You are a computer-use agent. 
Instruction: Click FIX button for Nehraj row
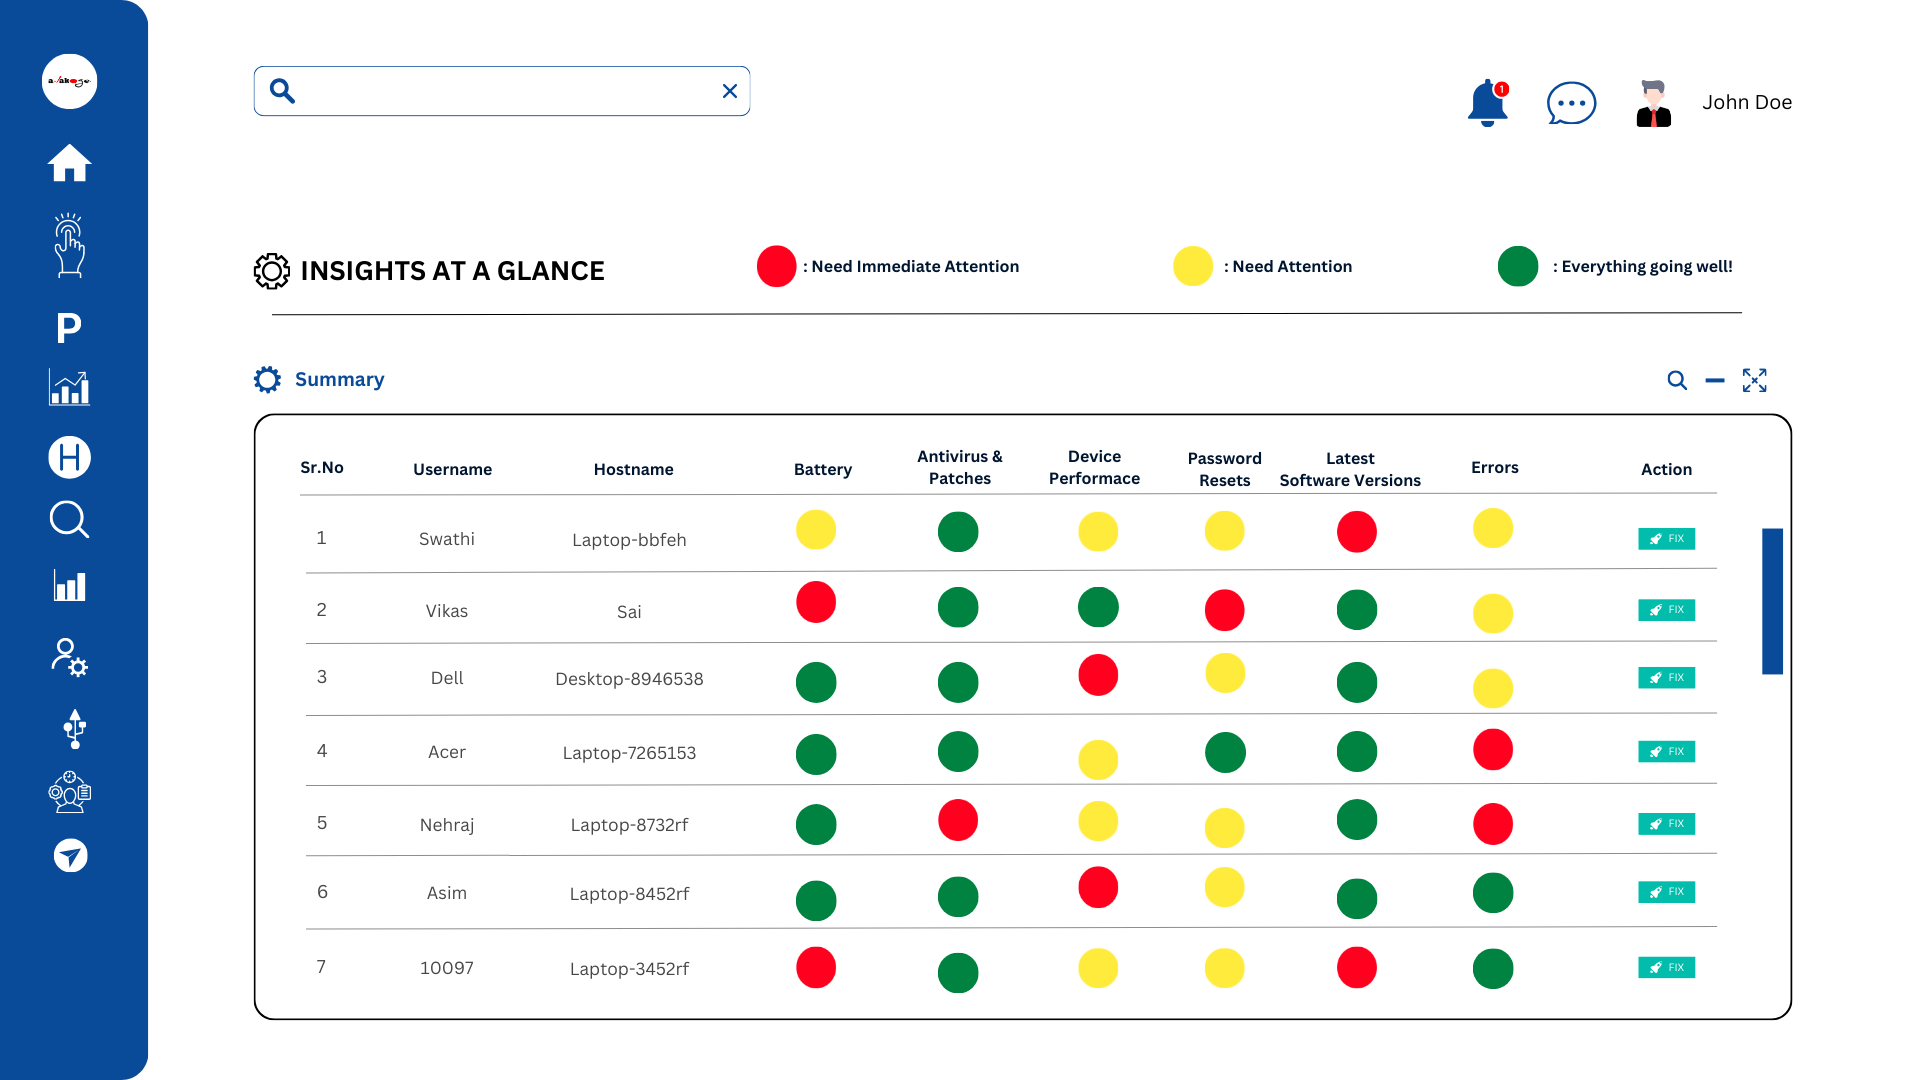coord(1666,824)
